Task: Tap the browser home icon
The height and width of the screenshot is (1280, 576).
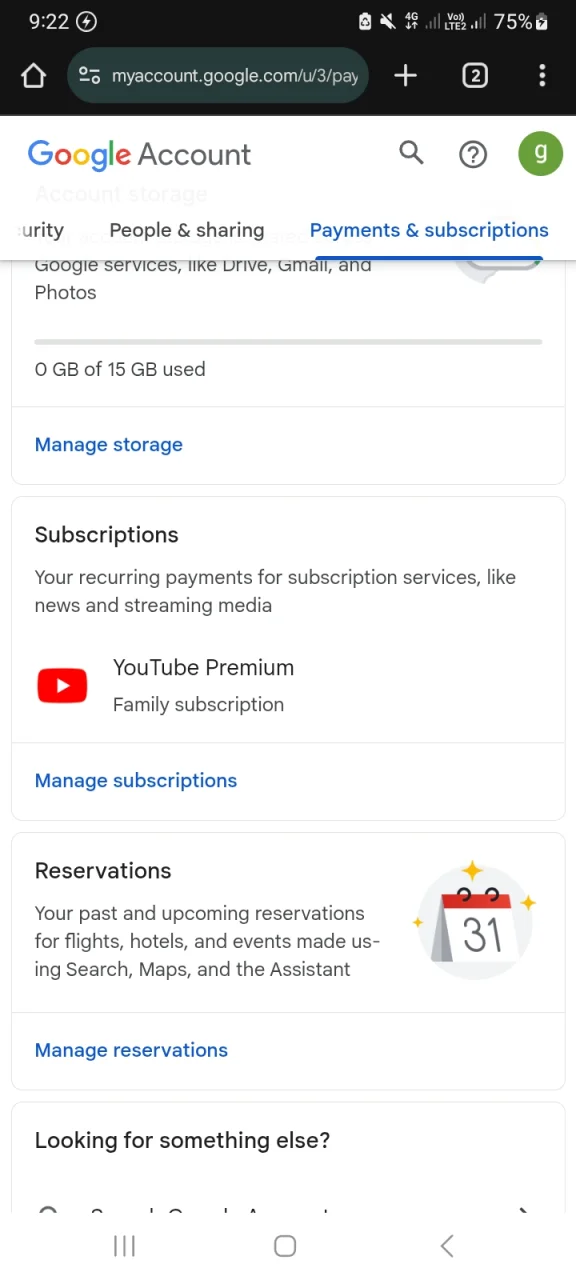Action: (34, 76)
